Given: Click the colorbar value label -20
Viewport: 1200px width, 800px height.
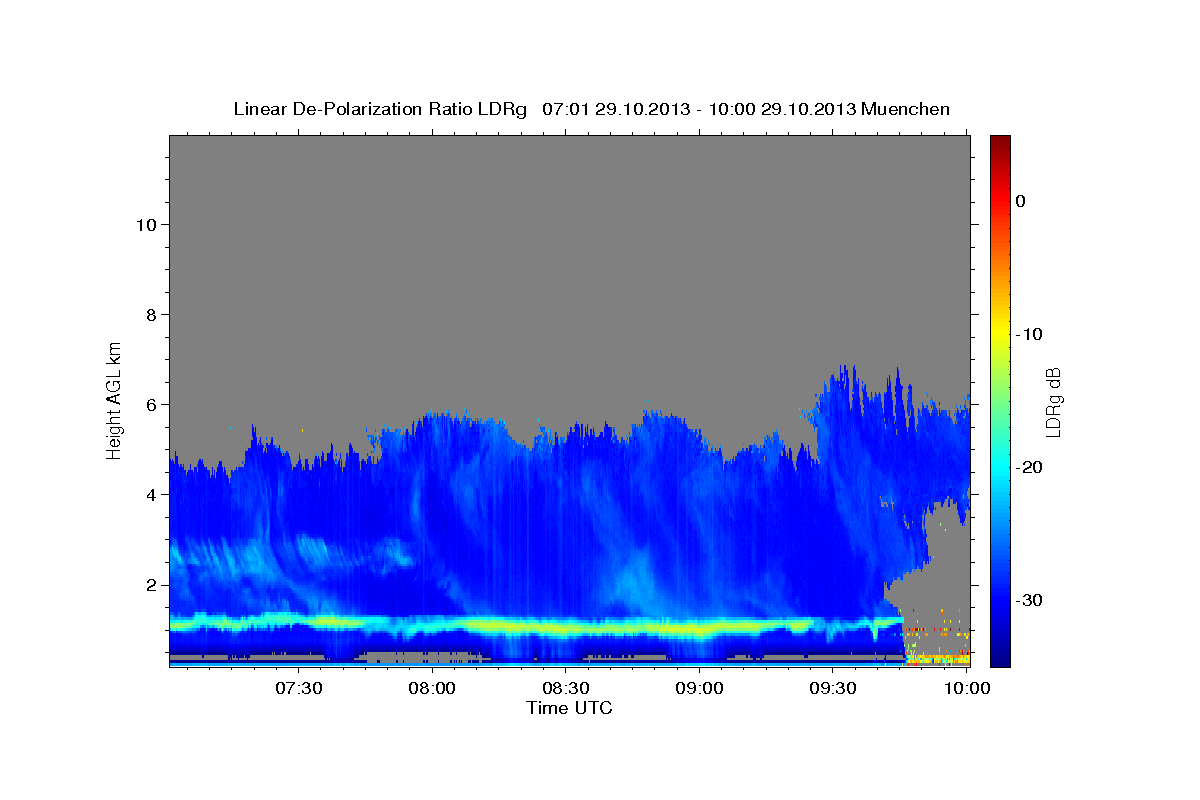Looking at the screenshot, I should [1031, 467].
